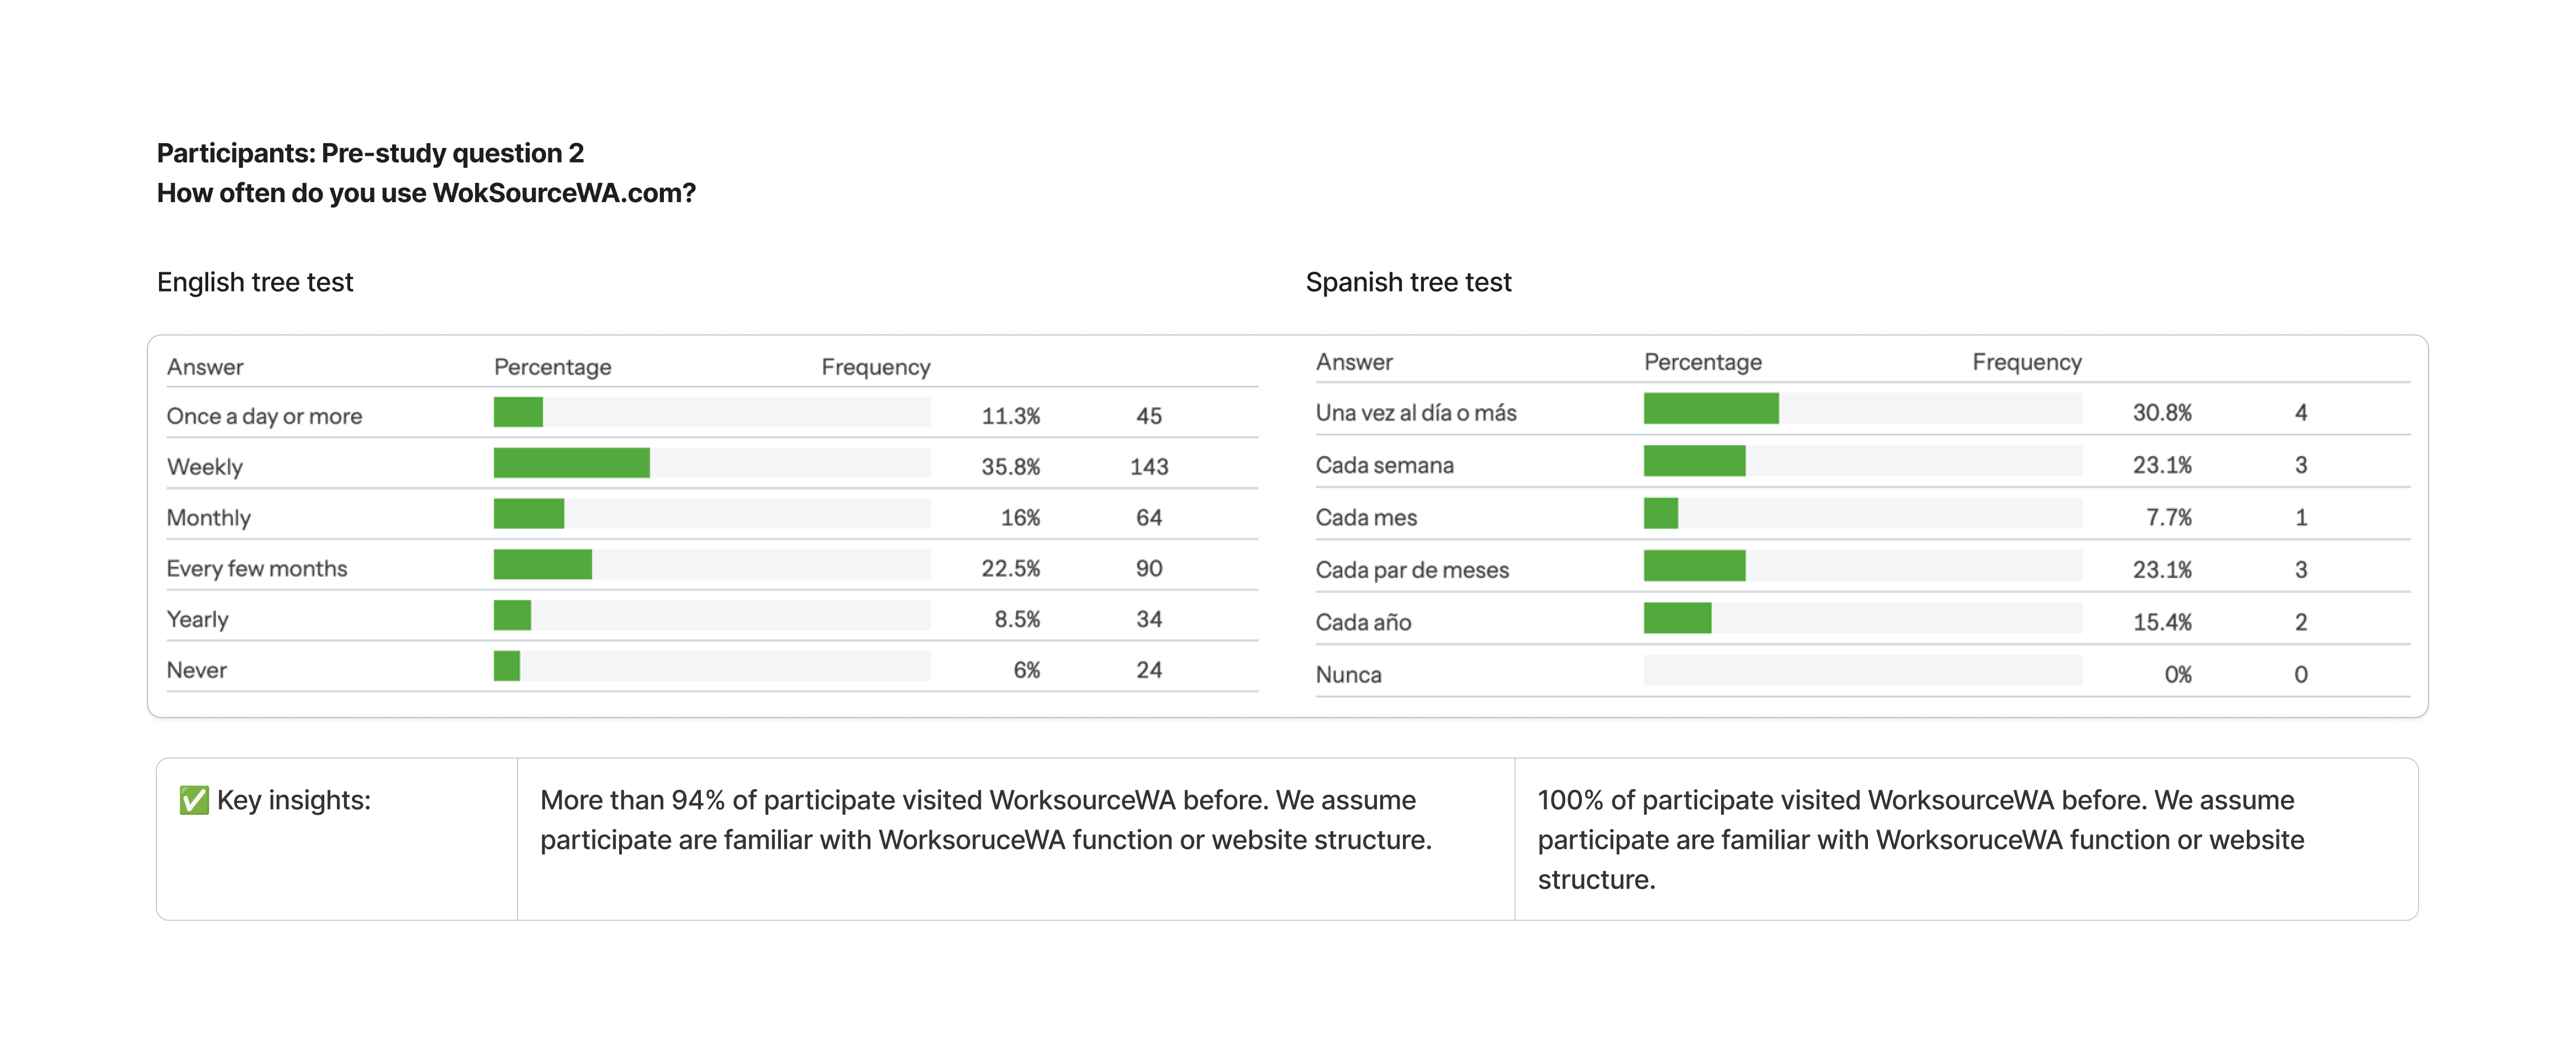Click the 35.8% value in the Weekly row
Viewport: 2576px width, 1062px height.
(1010, 467)
